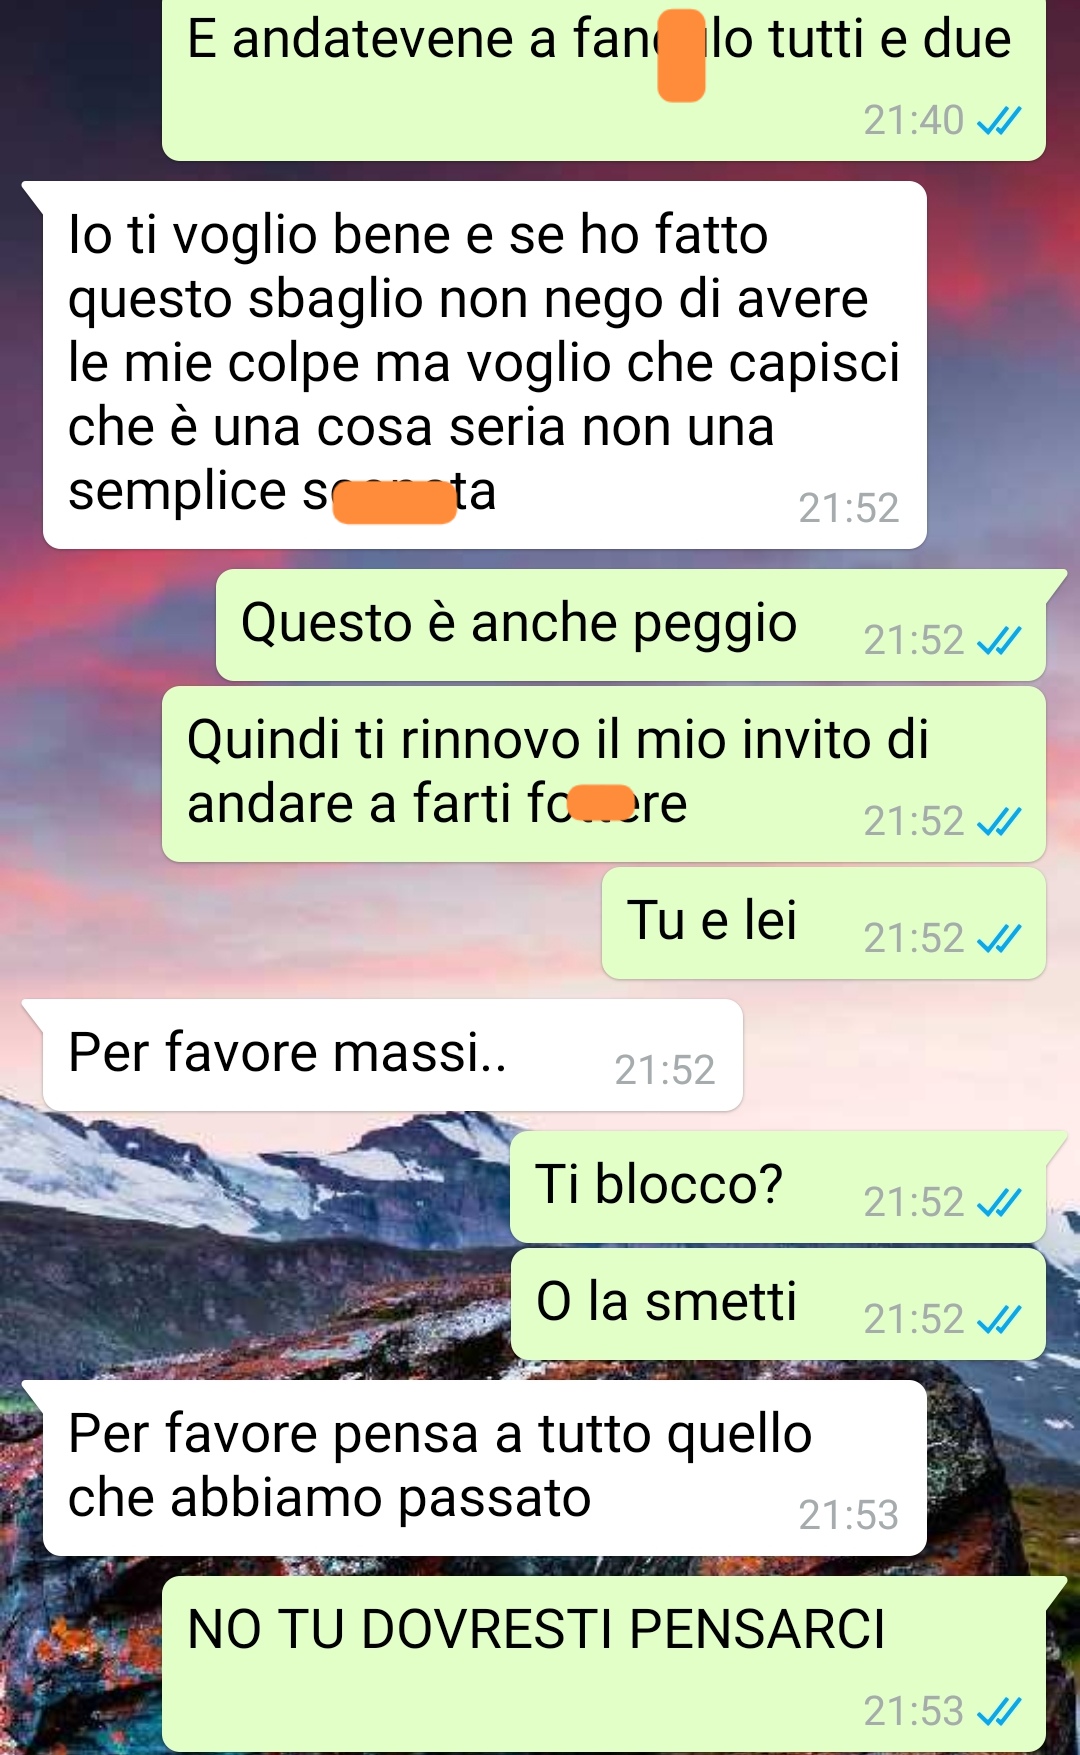Image resolution: width=1080 pixels, height=1755 pixels.
Task: Select the 'Io ti voglio bene' received message
Action: tap(484, 365)
